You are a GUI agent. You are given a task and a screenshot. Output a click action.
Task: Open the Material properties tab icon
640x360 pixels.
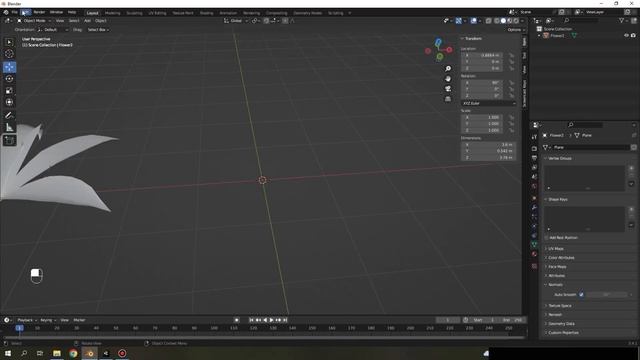pos(534,254)
